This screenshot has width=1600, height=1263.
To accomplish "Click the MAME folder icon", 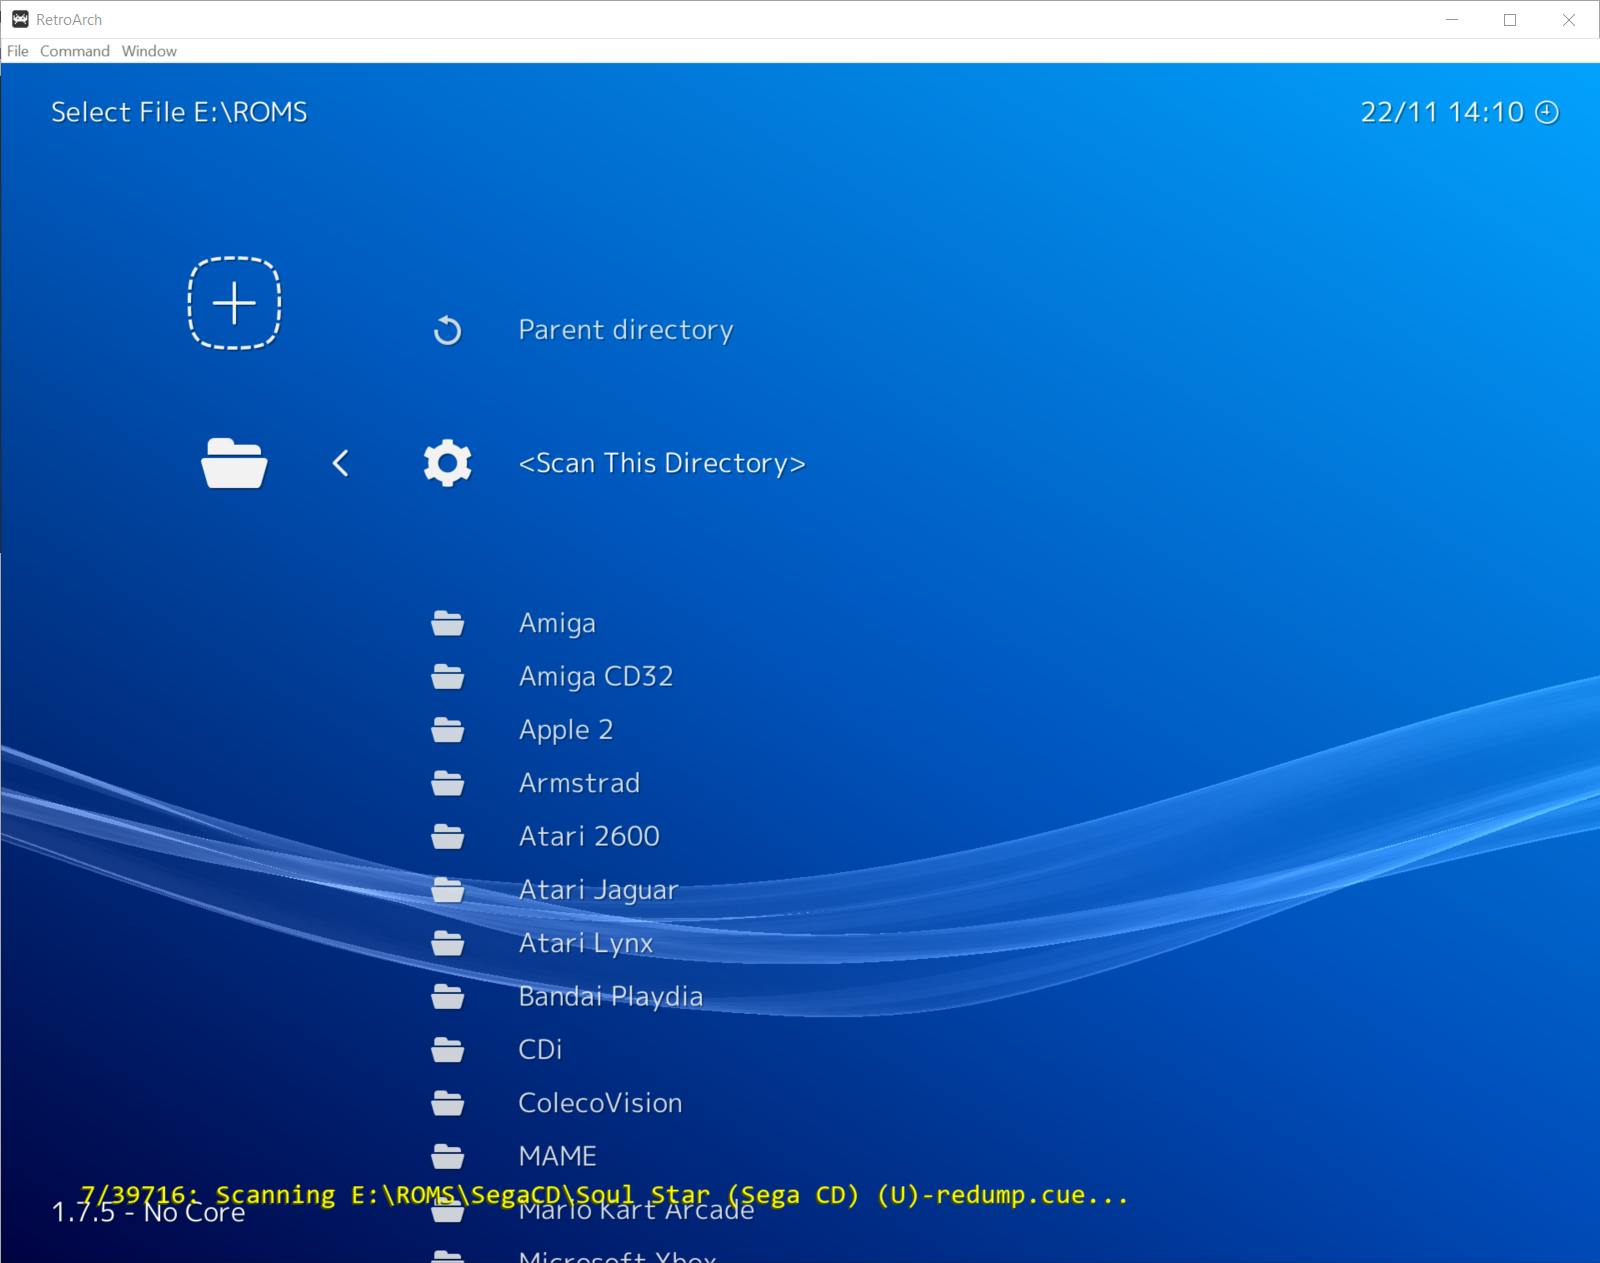I will [447, 1156].
